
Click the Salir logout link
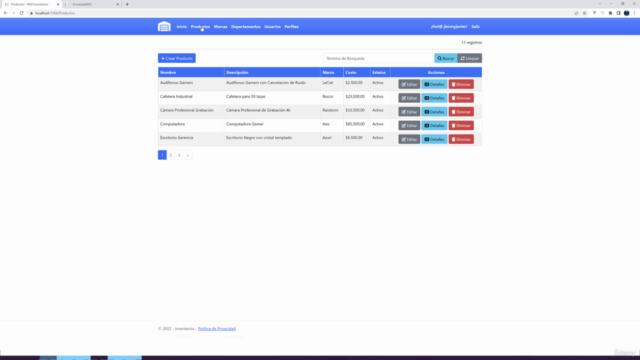476,27
